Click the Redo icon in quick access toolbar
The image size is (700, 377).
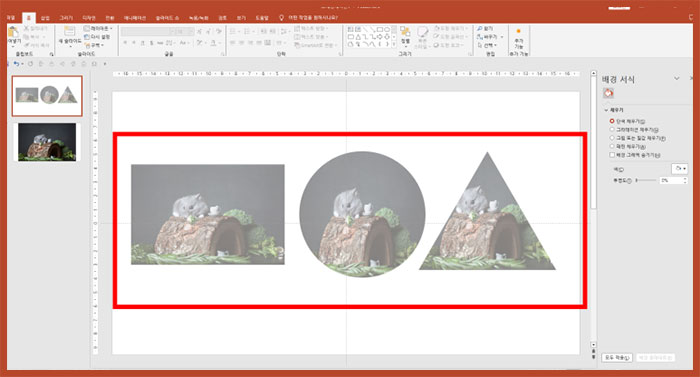click(30, 64)
